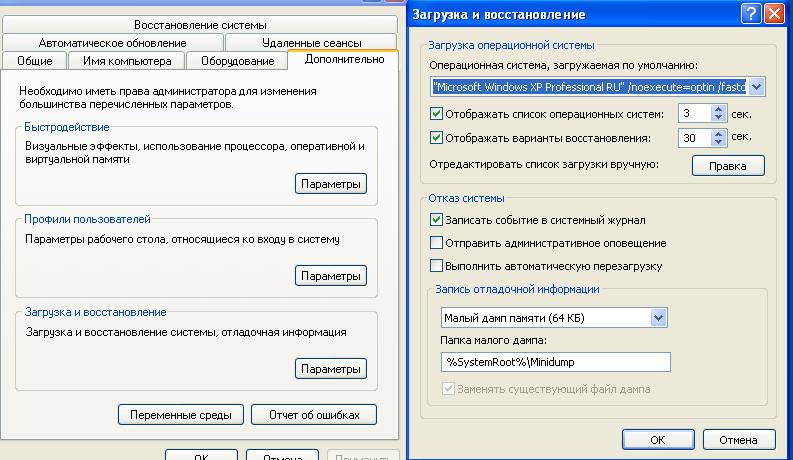Image resolution: width=793 pixels, height=460 pixels.
Task: Disable Записать событие в системный журнал
Action: (x=435, y=219)
